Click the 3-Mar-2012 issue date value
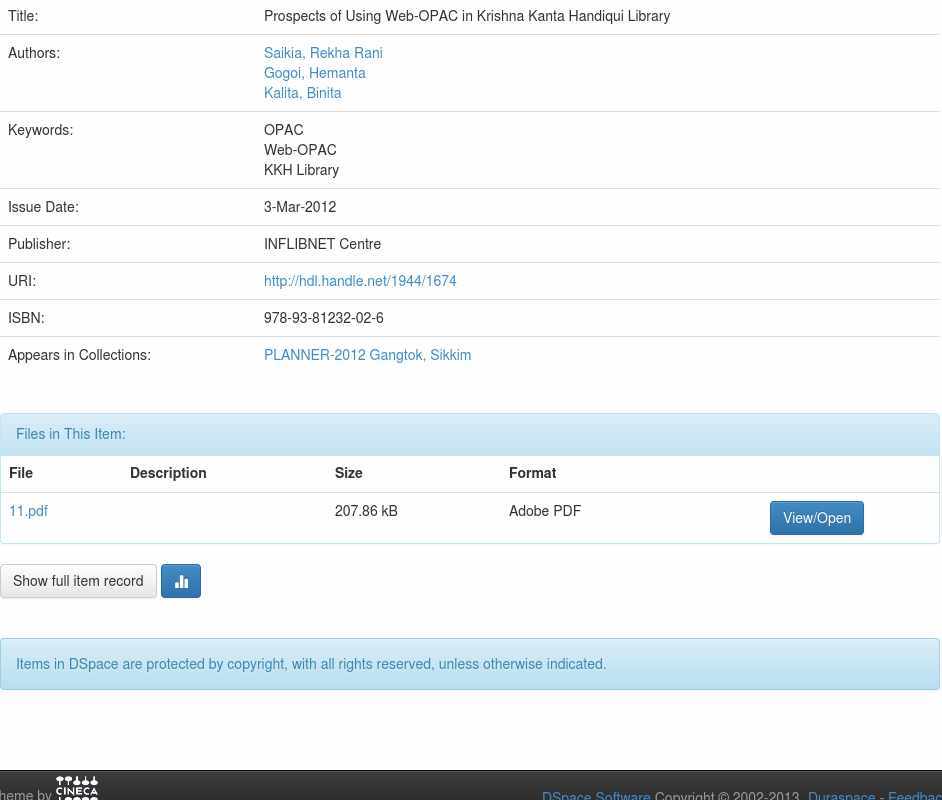Image resolution: width=942 pixels, height=800 pixels. tap(300, 207)
